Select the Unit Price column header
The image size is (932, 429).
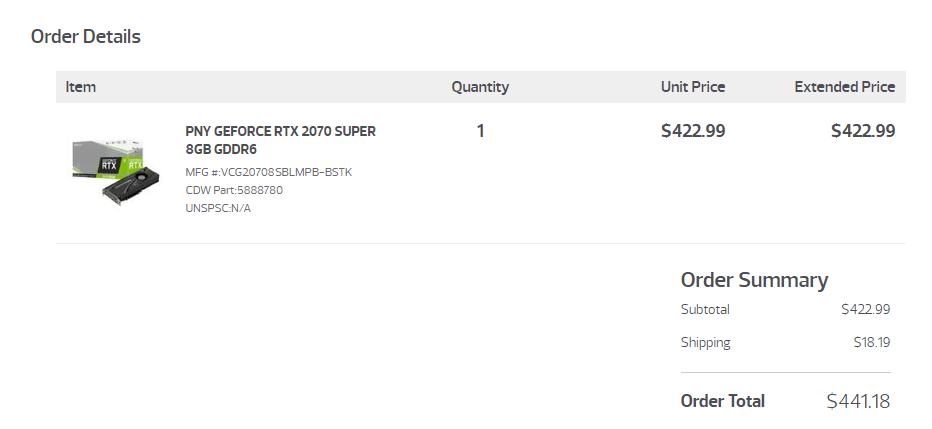point(693,87)
